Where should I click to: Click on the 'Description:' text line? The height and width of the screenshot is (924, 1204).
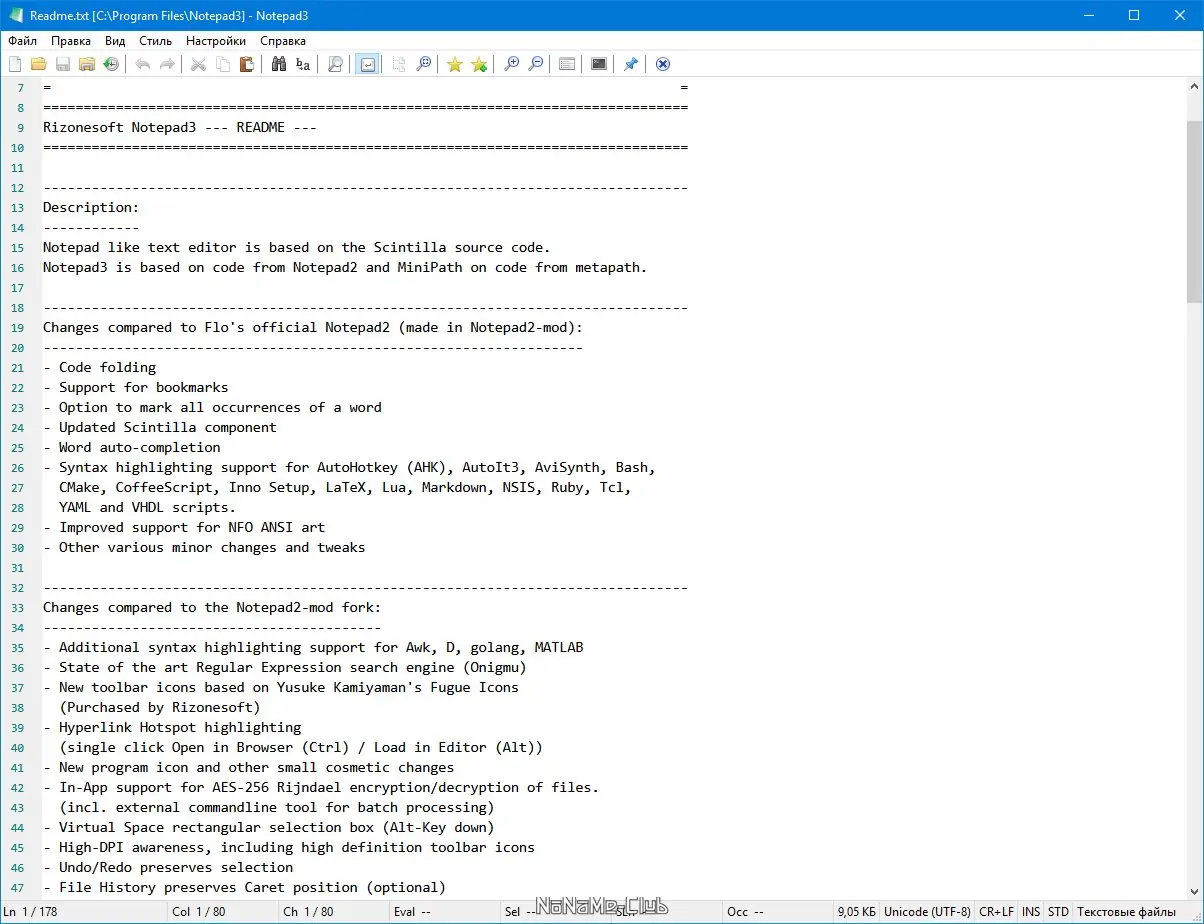point(91,207)
